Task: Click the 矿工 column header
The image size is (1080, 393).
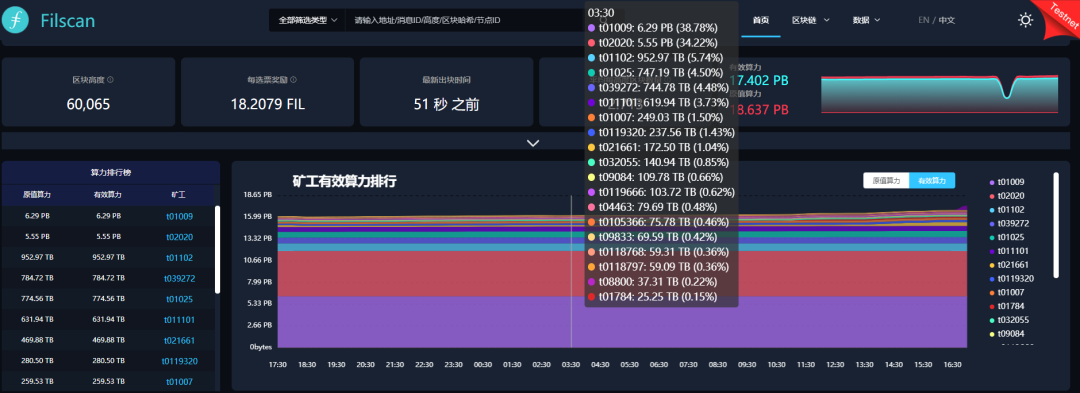Action: click(178, 195)
